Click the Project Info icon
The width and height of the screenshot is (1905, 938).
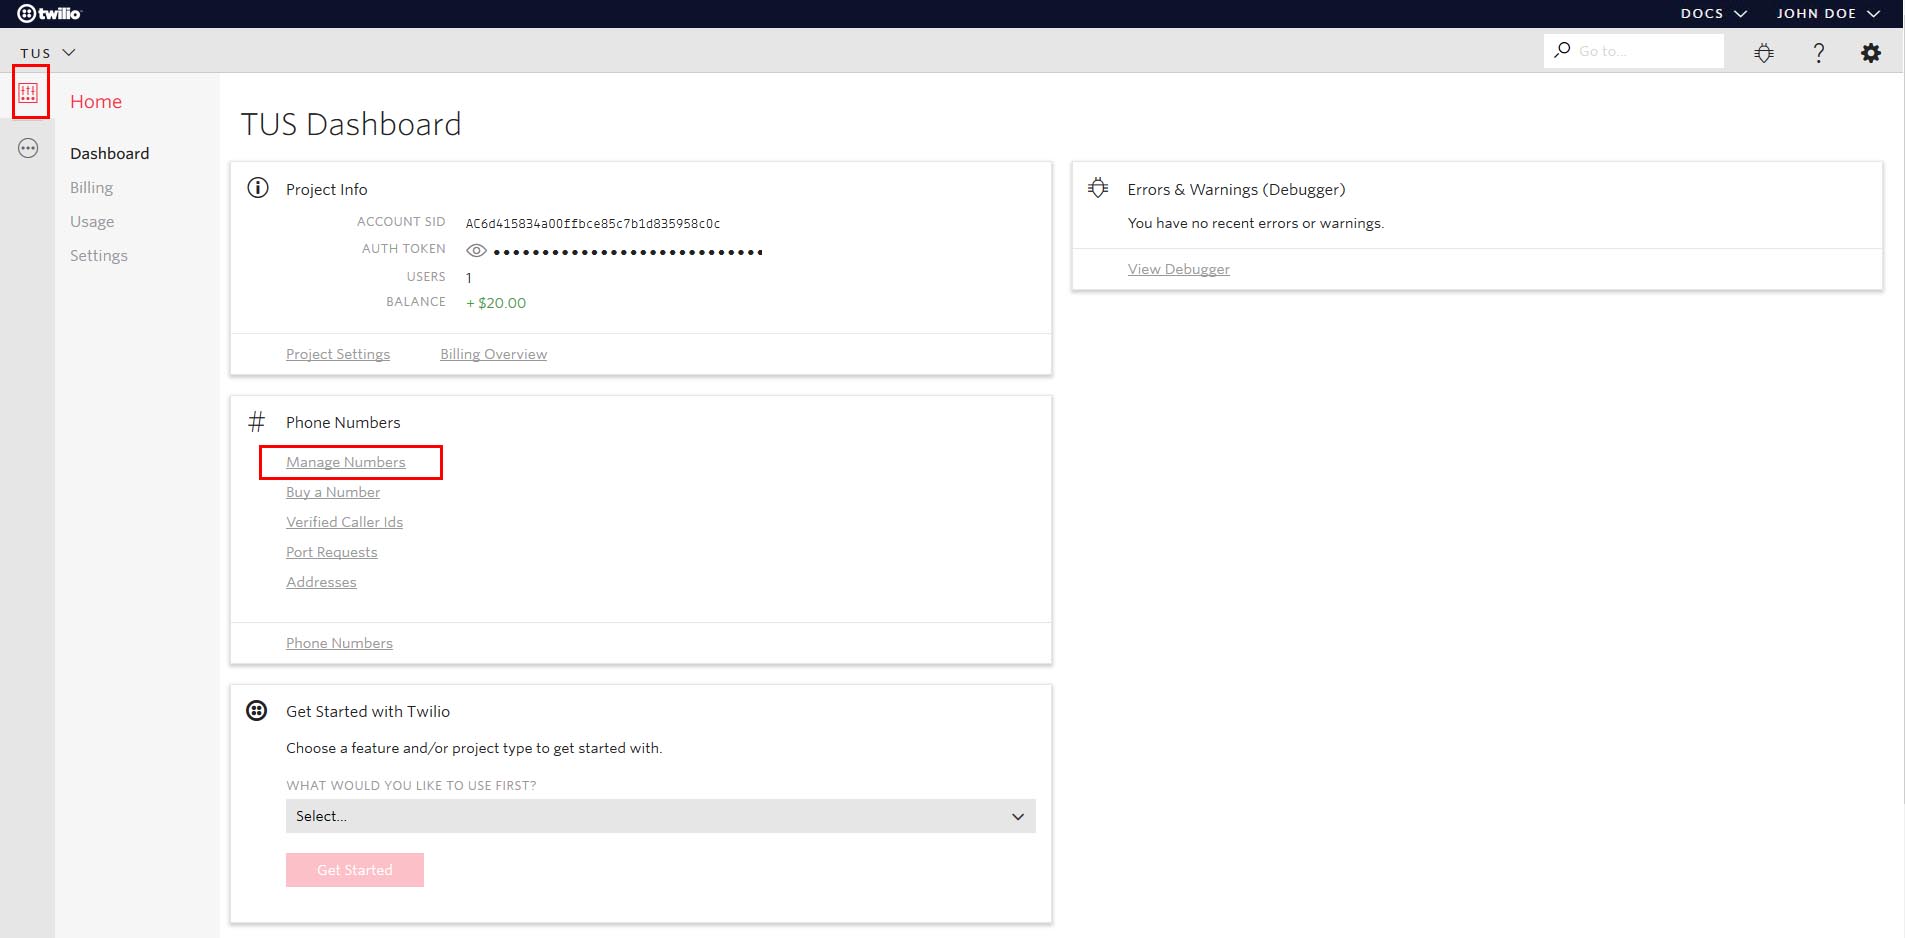258,188
